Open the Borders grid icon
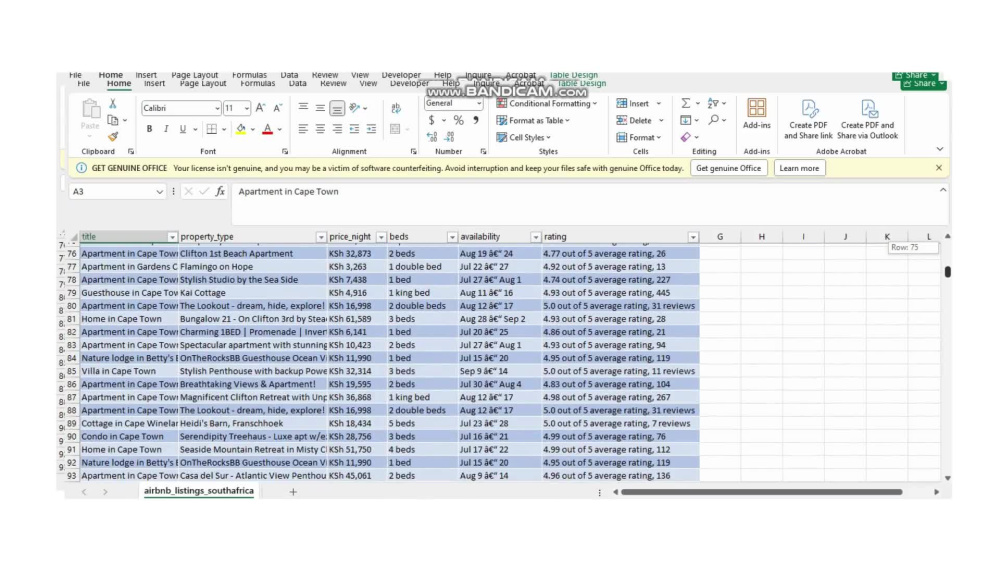The image size is (1000, 563). [212, 129]
